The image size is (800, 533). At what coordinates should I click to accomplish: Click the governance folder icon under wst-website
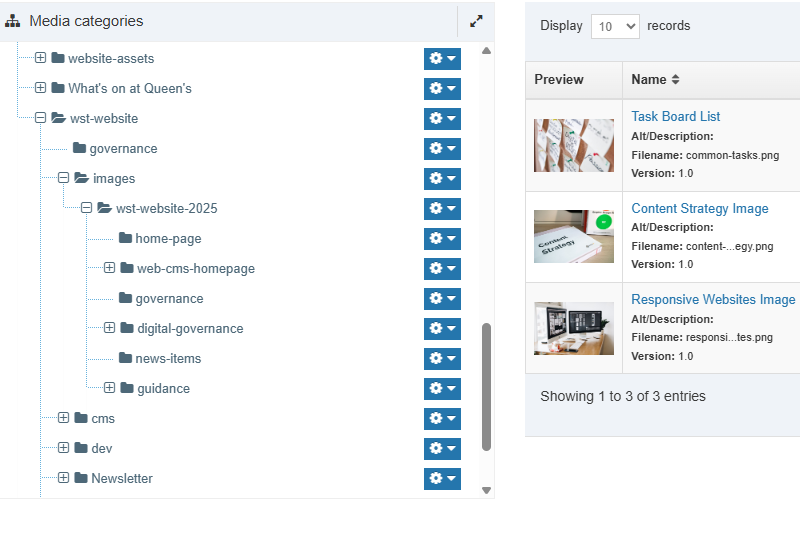(x=79, y=149)
